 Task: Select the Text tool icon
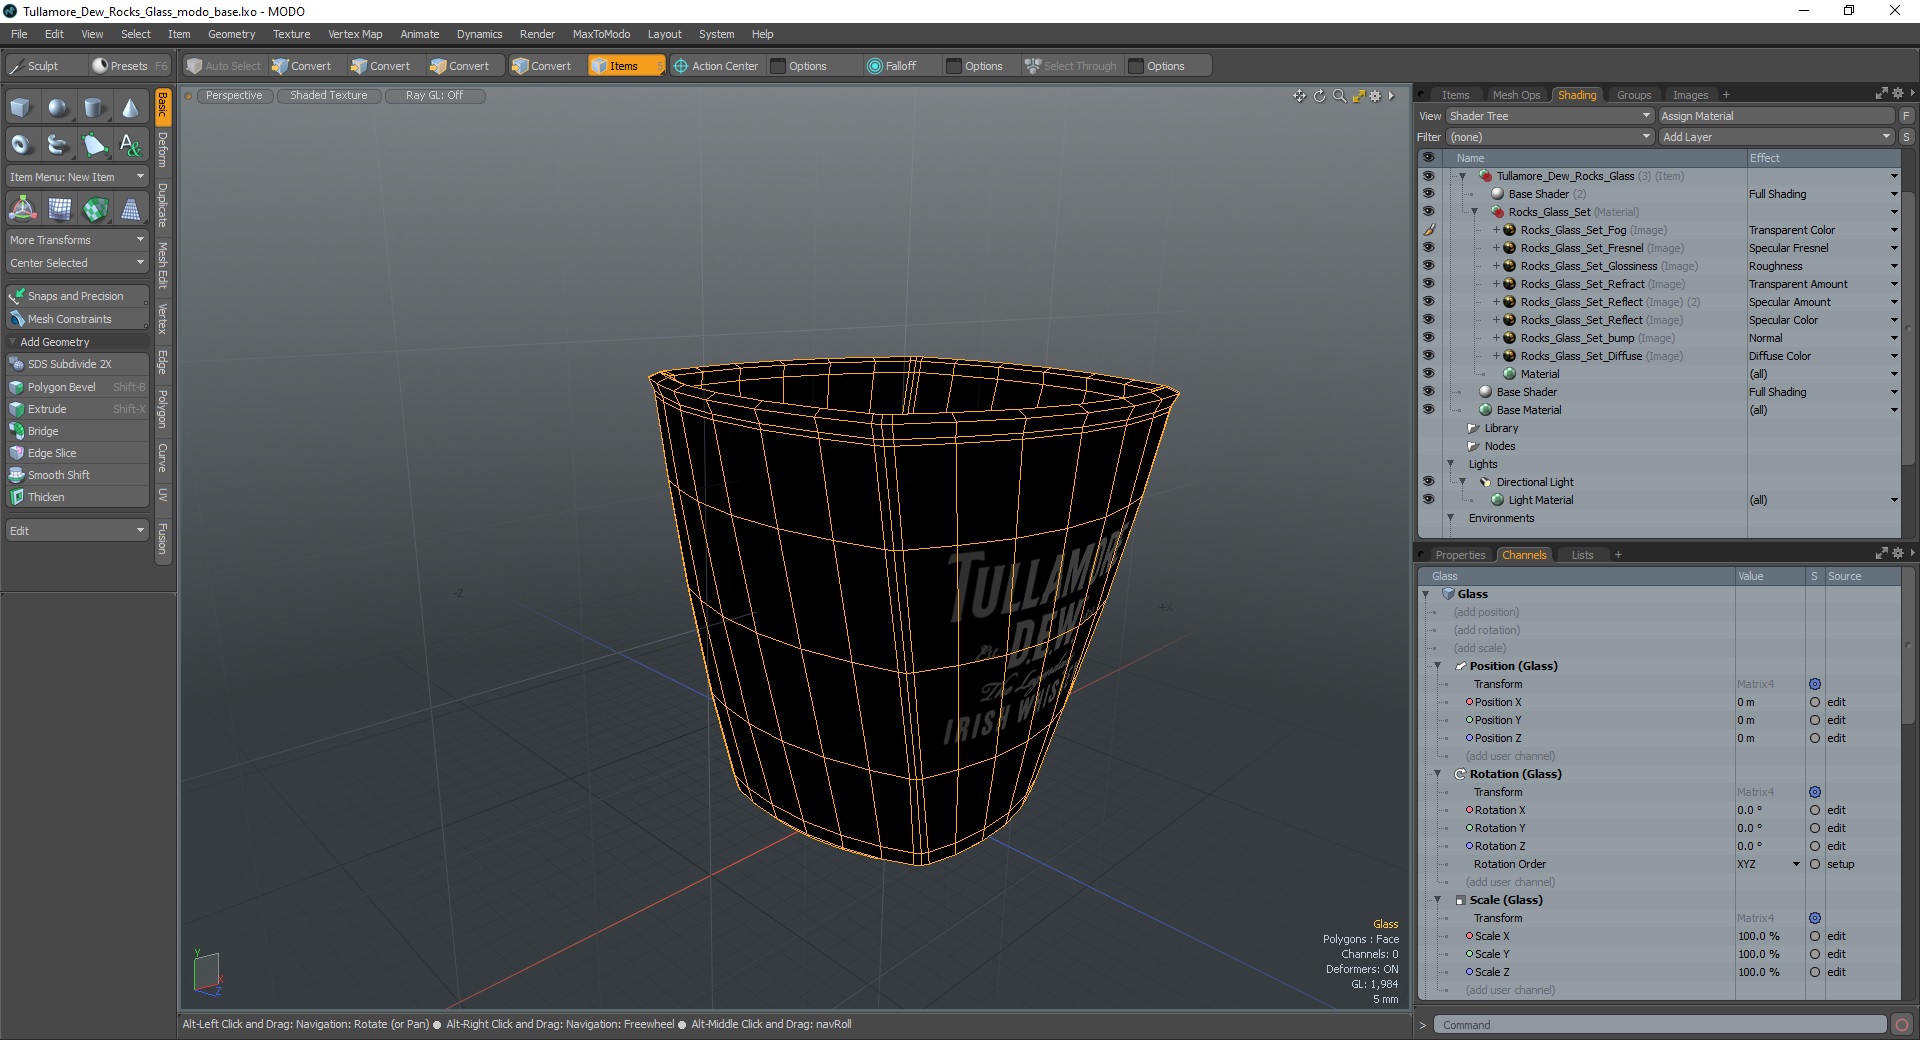tap(130, 145)
